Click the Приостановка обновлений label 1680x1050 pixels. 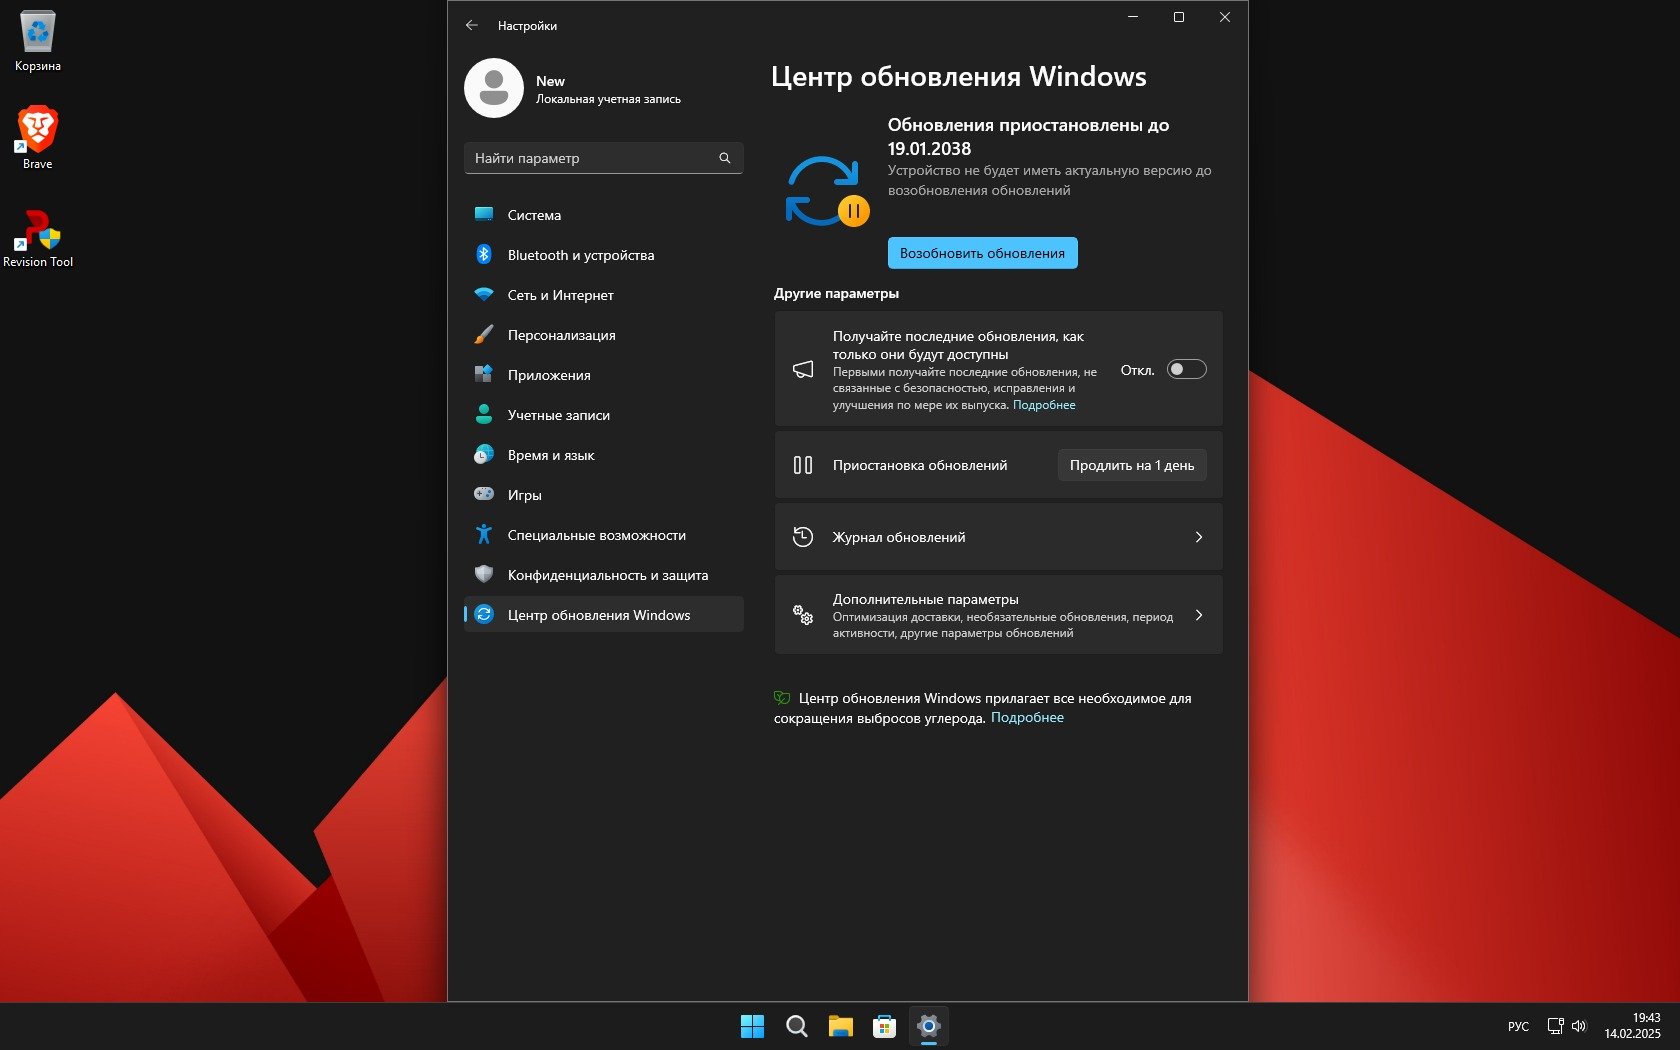920,465
